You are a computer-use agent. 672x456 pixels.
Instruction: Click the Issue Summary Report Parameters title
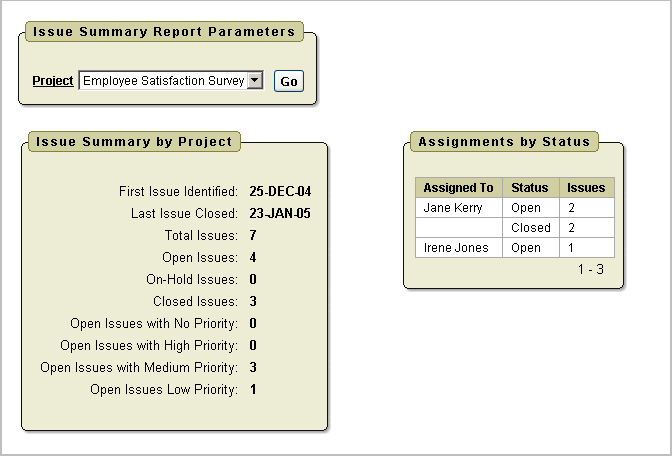164,32
